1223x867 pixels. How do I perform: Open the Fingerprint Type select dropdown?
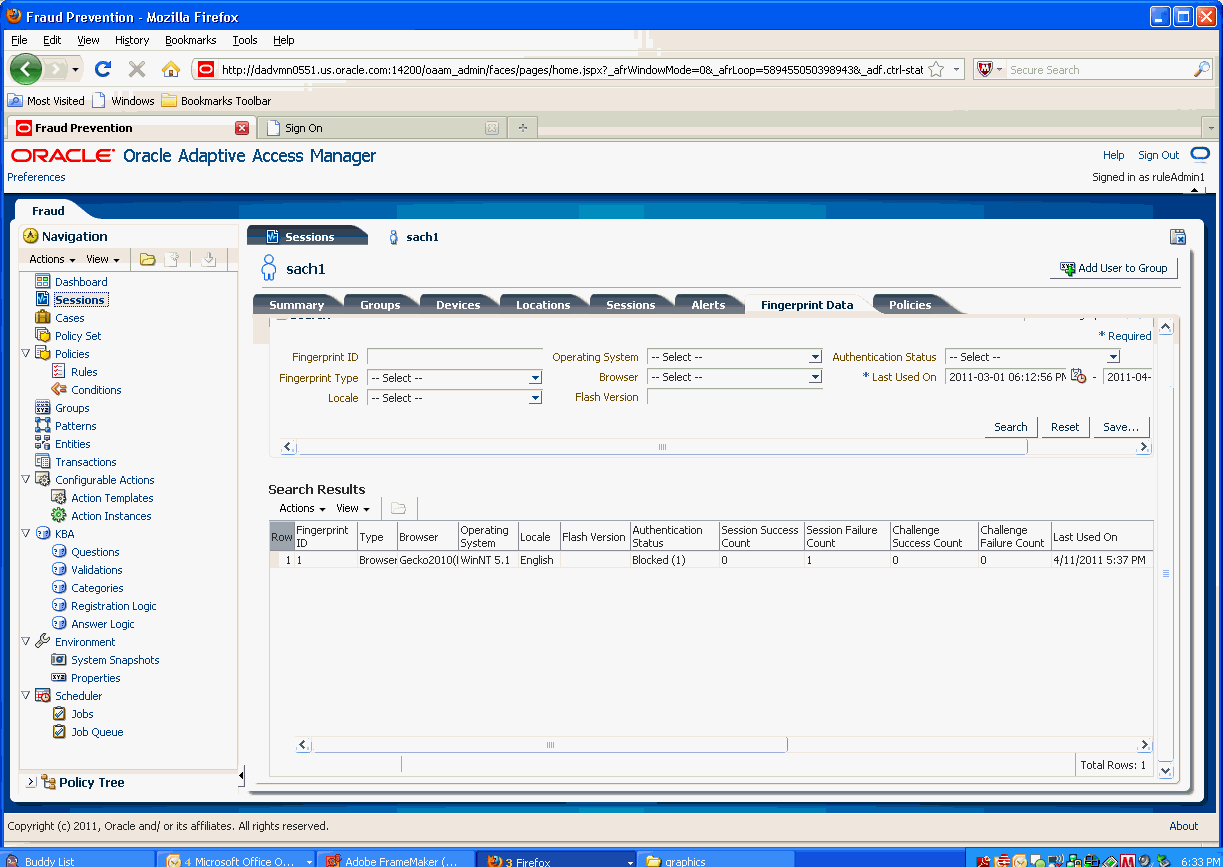535,377
